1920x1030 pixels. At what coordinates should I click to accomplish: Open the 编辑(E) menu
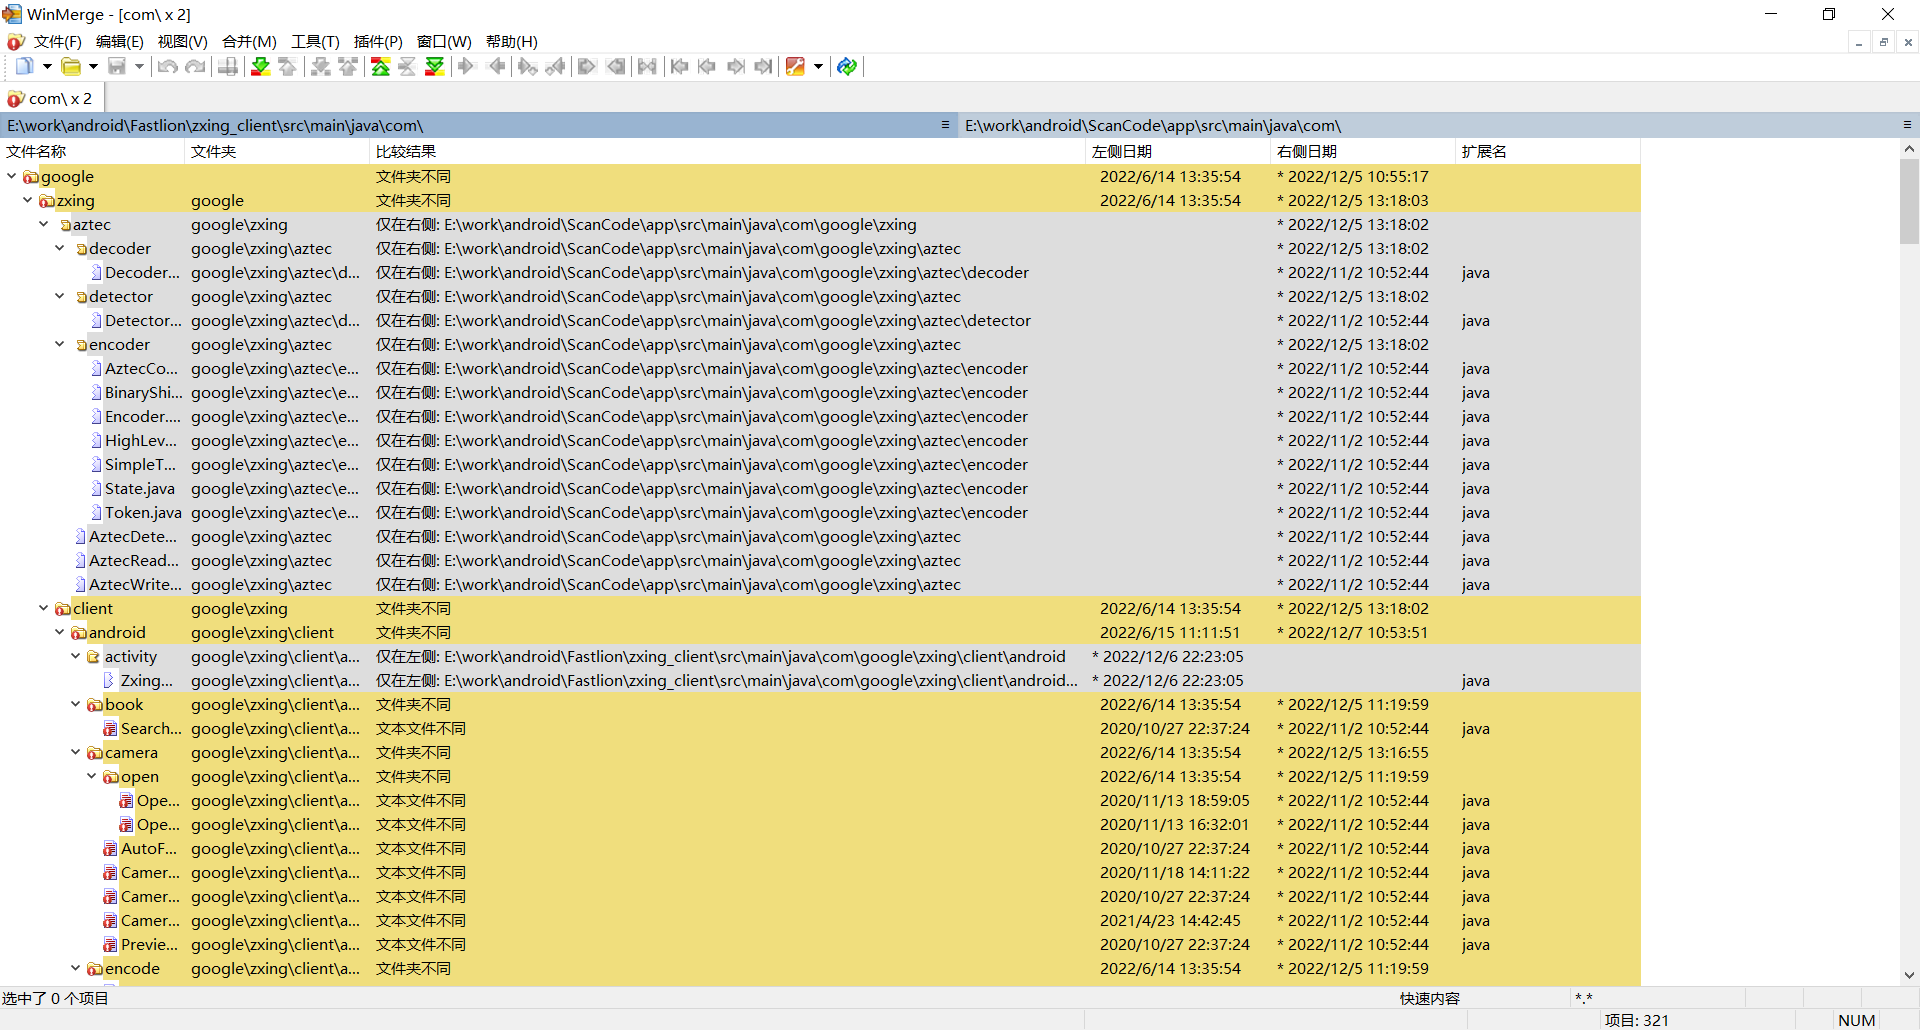(x=119, y=41)
